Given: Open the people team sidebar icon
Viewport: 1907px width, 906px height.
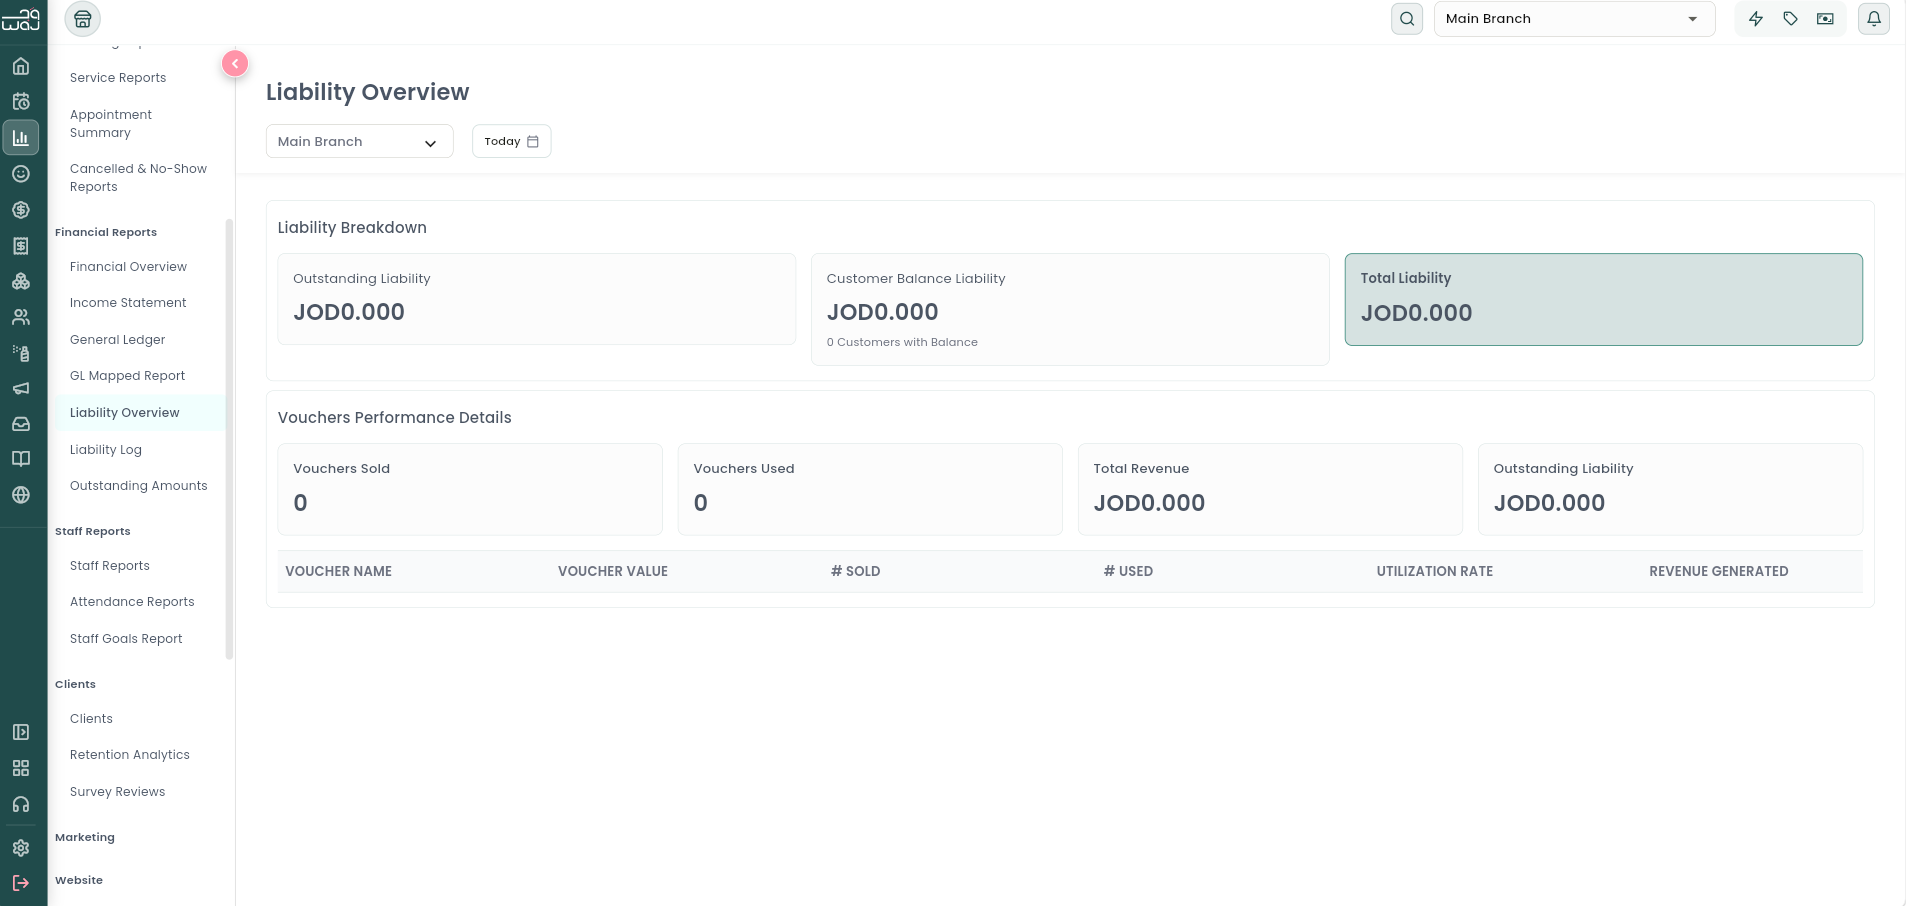Looking at the screenshot, I should (x=21, y=318).
